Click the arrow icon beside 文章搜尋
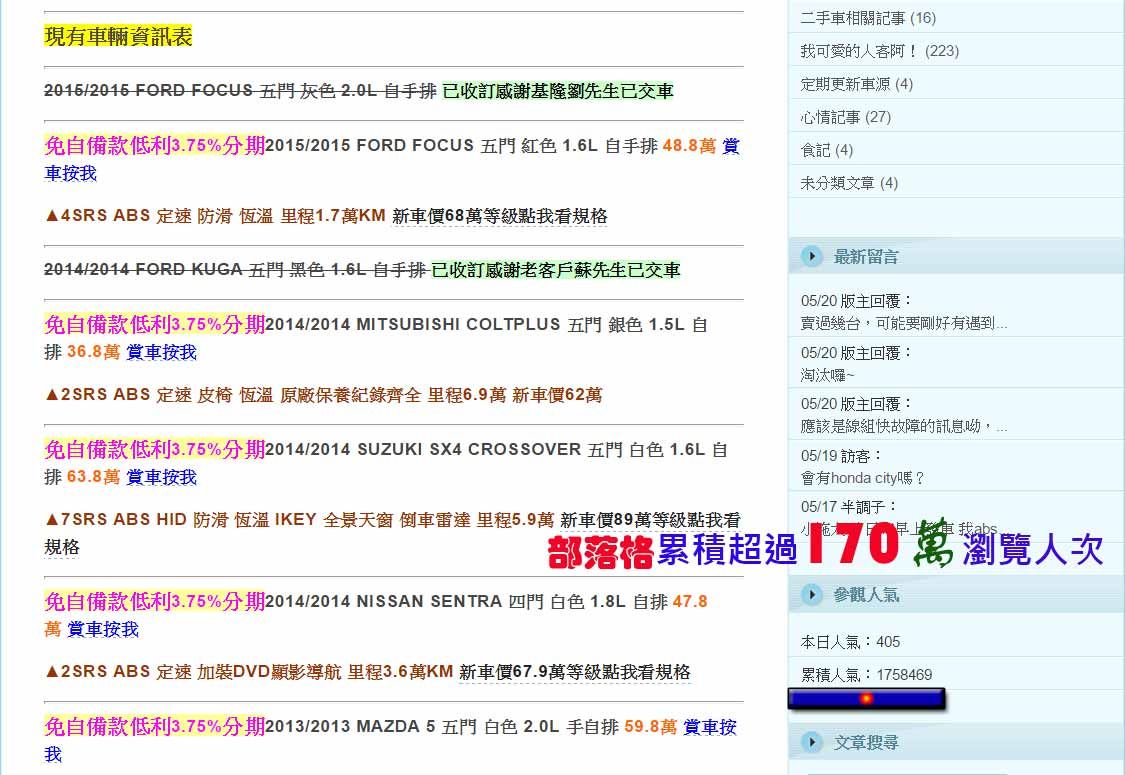This screenshot has height=775, width=1125. click(x=811, y=742)
